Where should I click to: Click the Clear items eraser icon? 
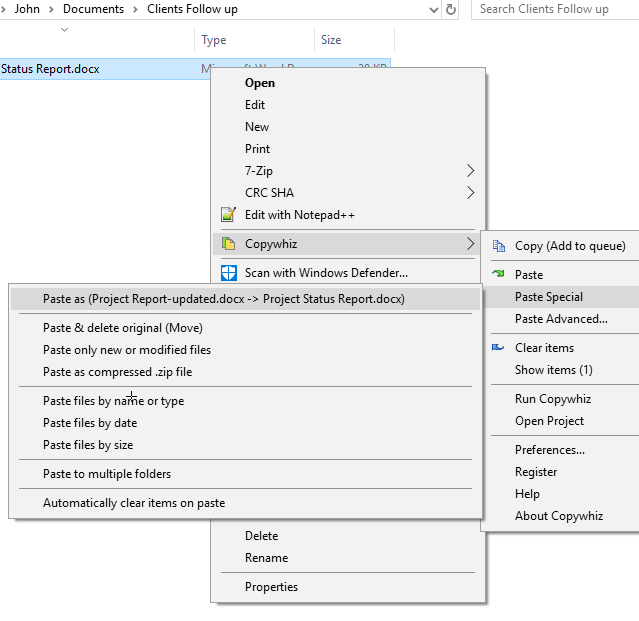click(498, 348)
